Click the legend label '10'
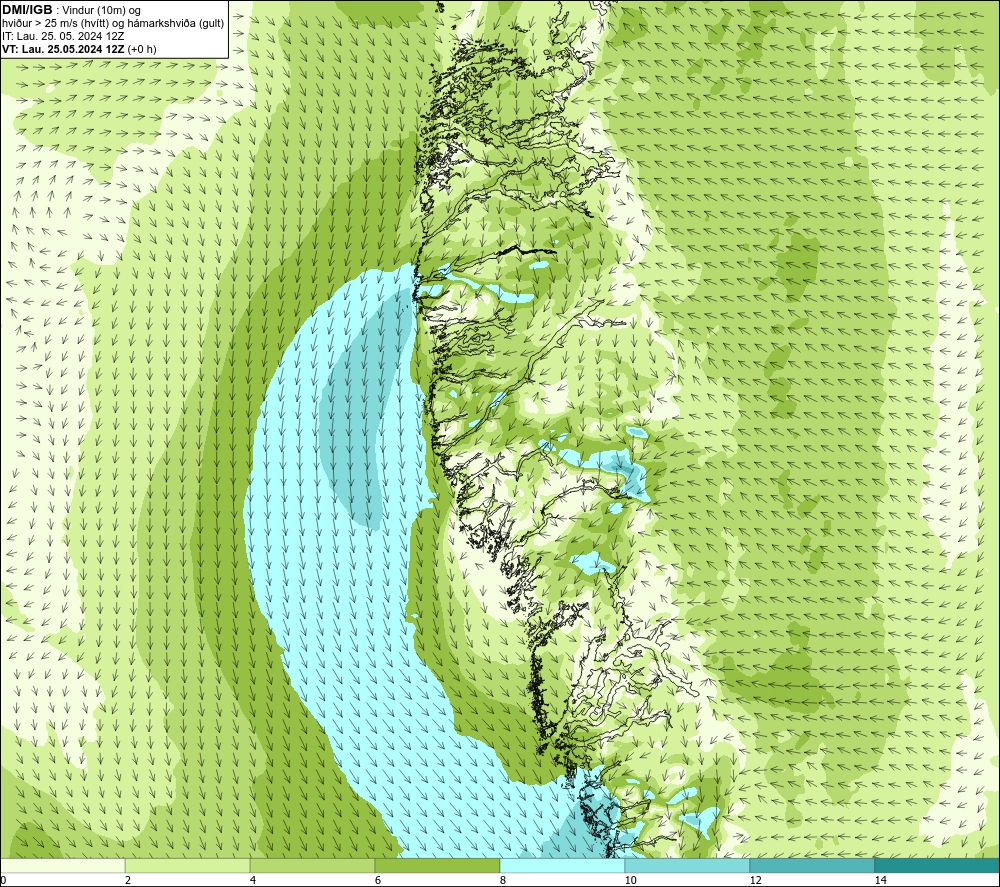Image resolution: width=1000 pixels, height=887 pixels. (x=630, y=880)
